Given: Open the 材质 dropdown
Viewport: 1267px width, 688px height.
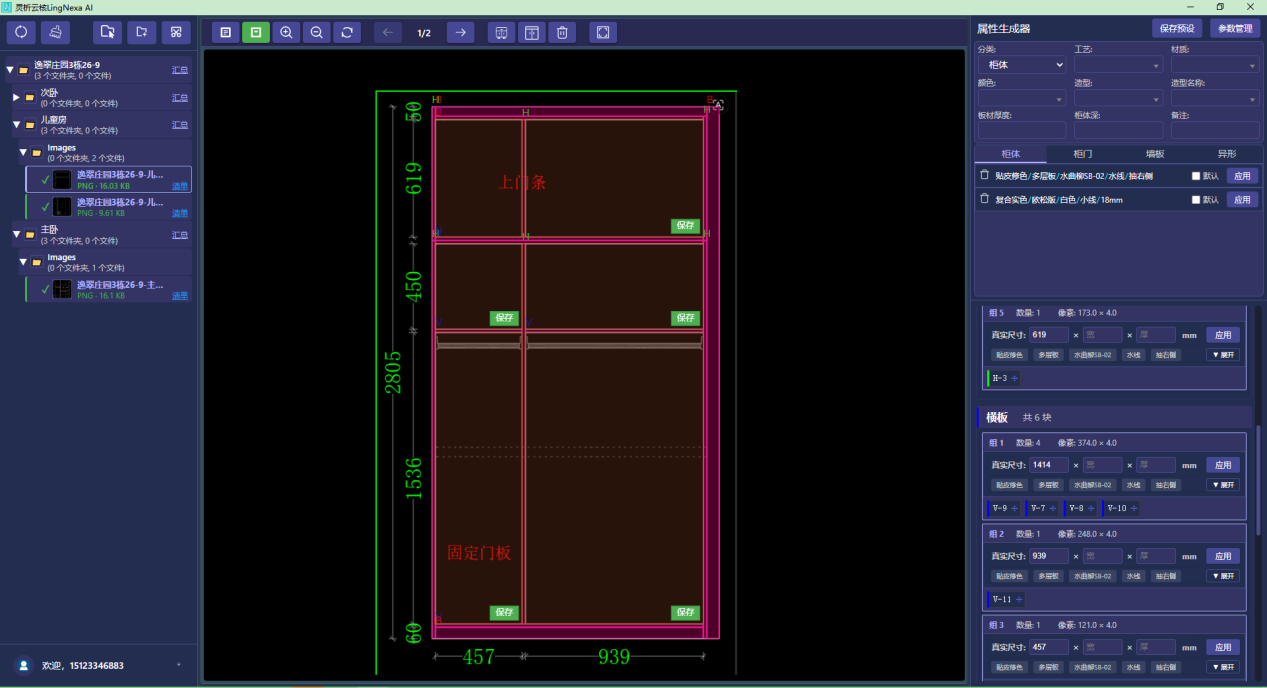Looking at the screenshot, I should tap(1215, 65).
